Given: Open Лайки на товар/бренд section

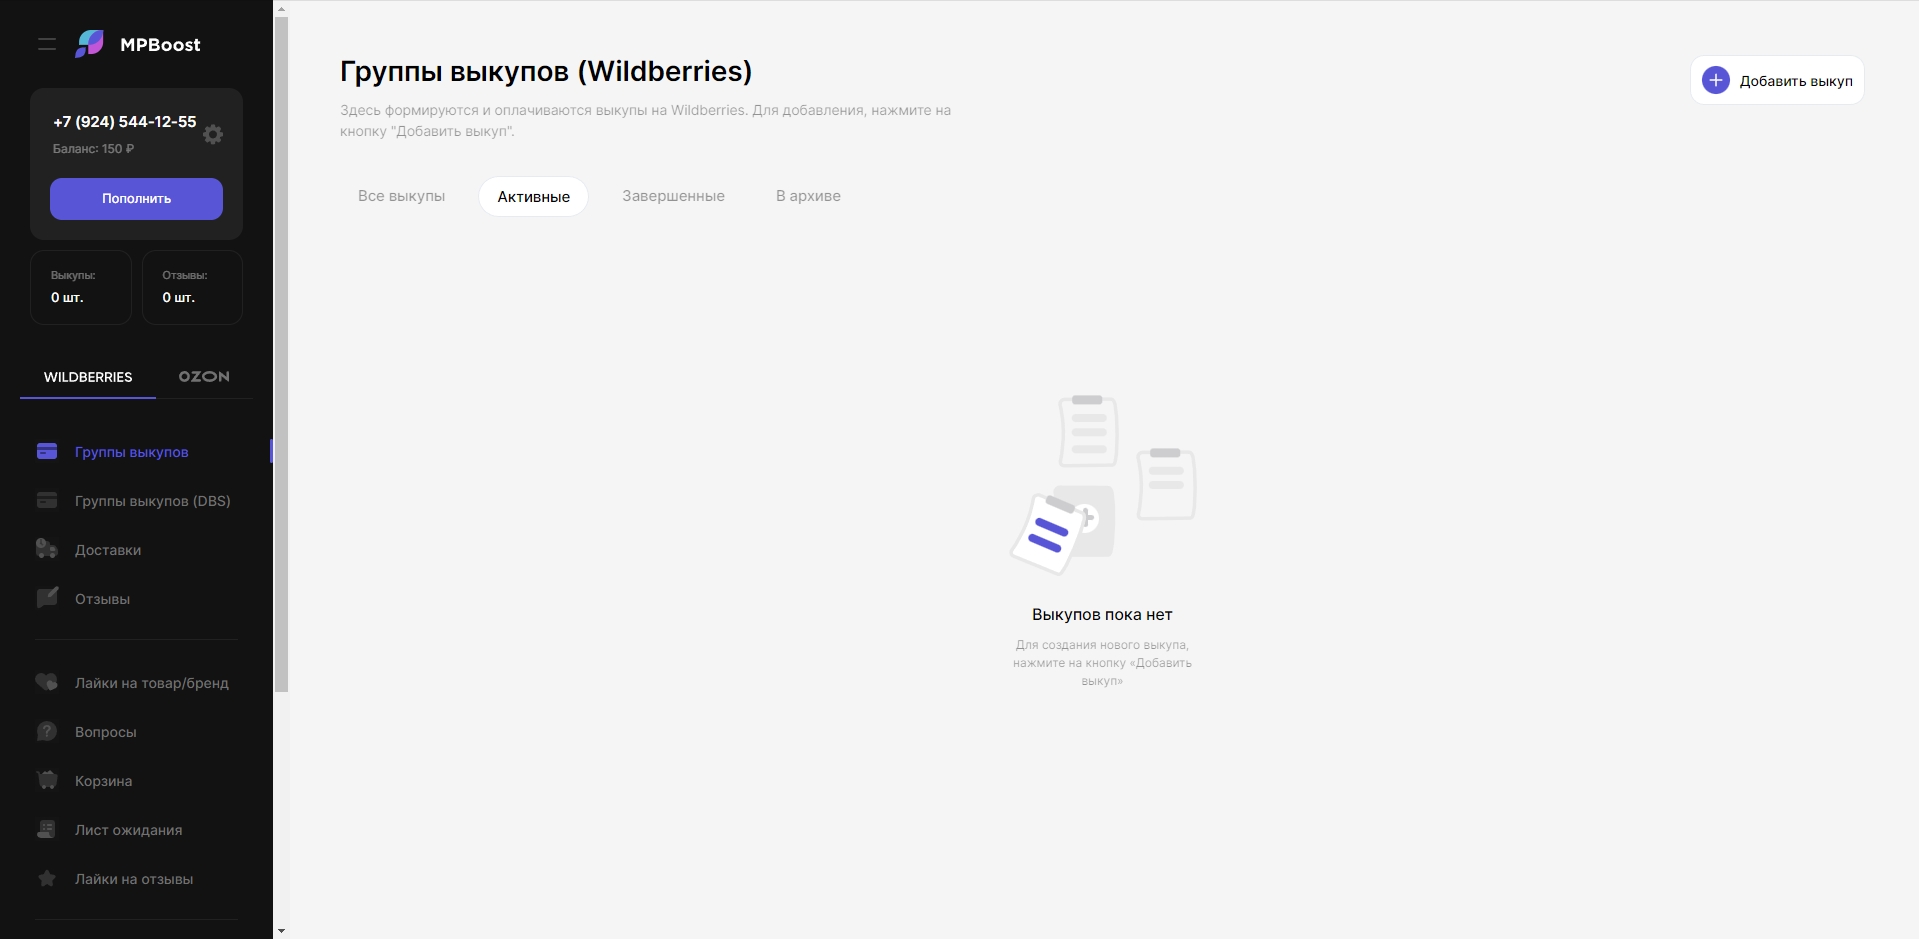Looking at the screenshot, I should point(152,683).
